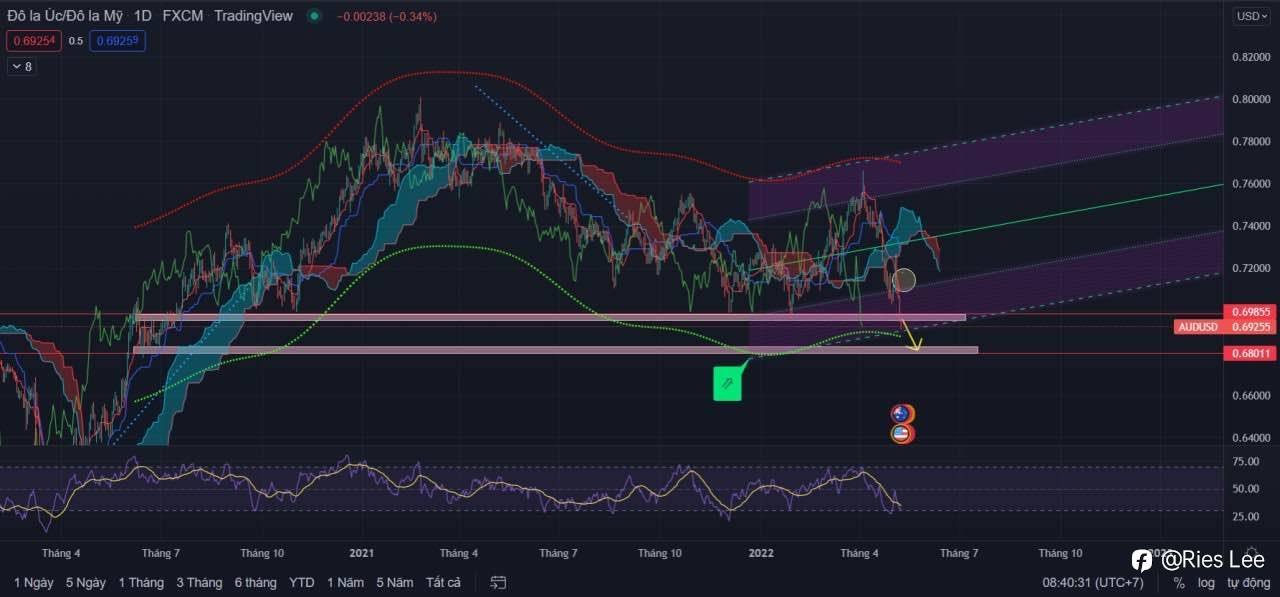Select the 5 Ngày date range
The image size is (1280, 597).
[86, 582]
